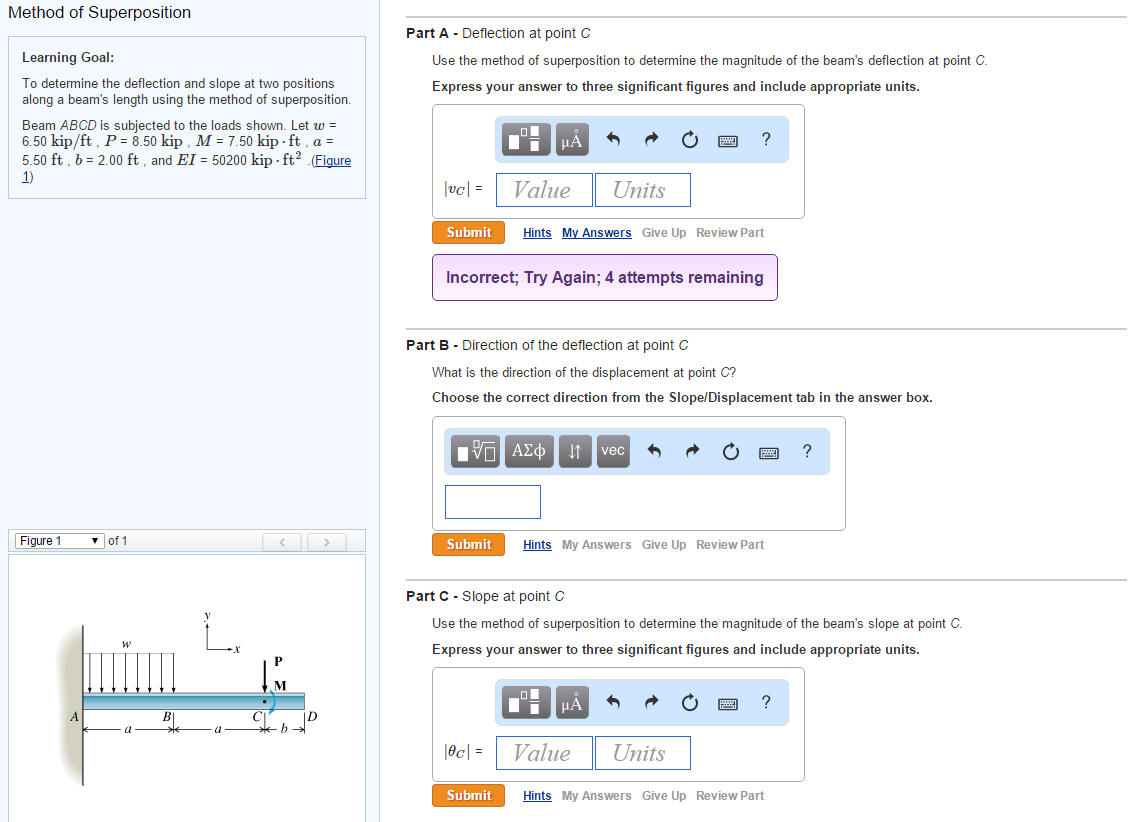
Task: Submit the Part A answer
Action: tap(468, 233)
